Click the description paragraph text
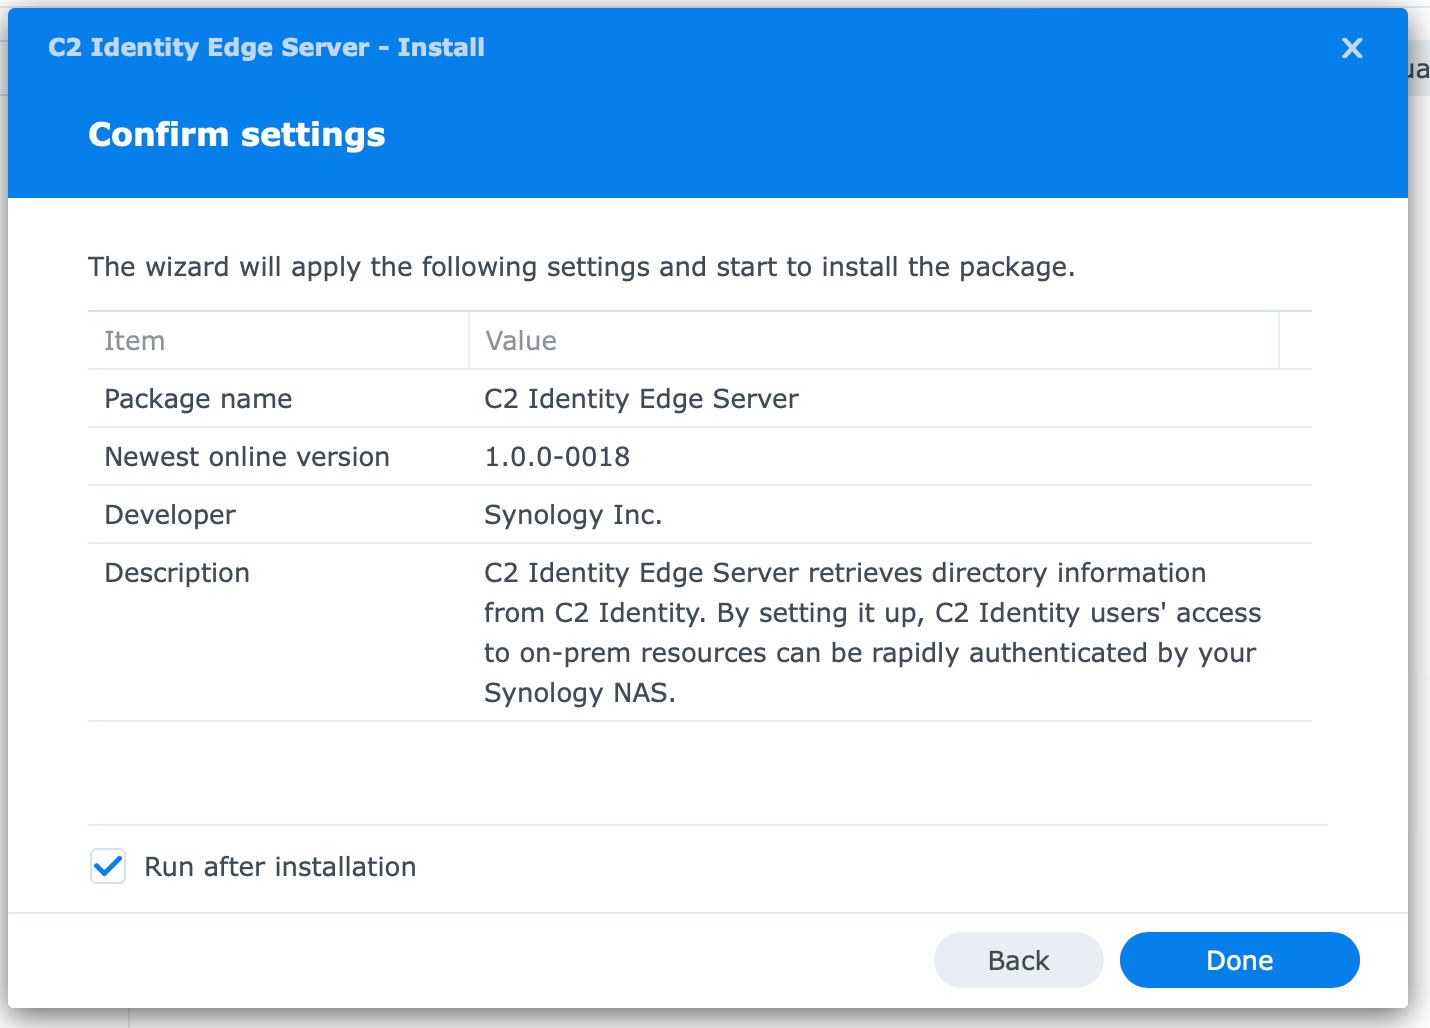Image resolution: width=1430 pixels, height=1028 pixels. coord(872,632)
